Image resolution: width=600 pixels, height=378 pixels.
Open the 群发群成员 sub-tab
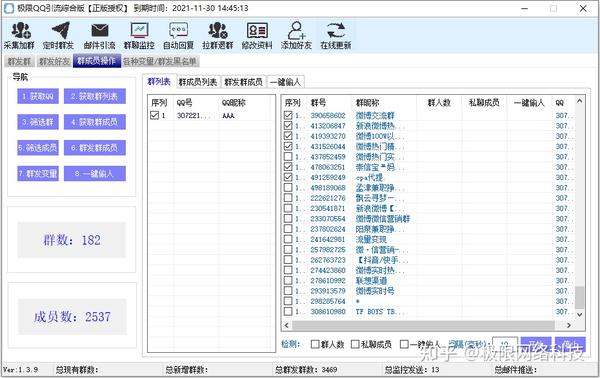coord(243,82)
